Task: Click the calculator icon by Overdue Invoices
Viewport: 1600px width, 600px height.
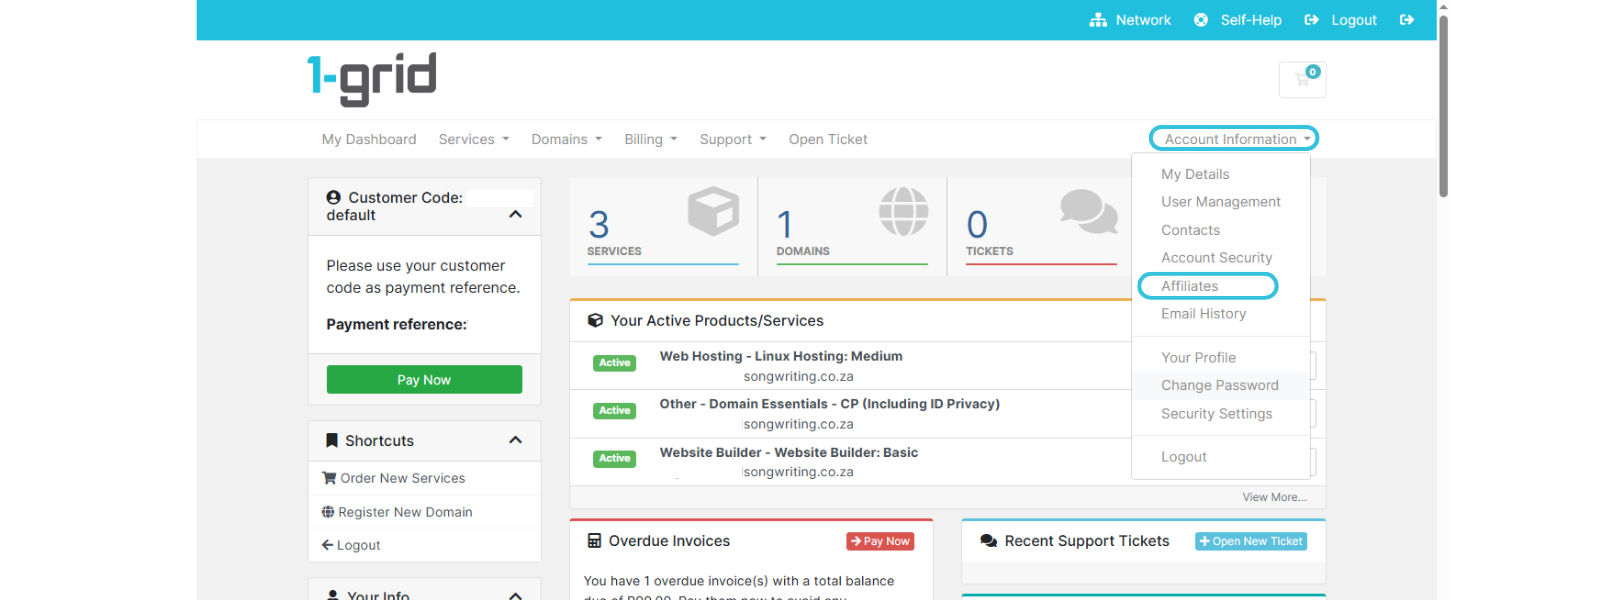Action: (594, 541)
